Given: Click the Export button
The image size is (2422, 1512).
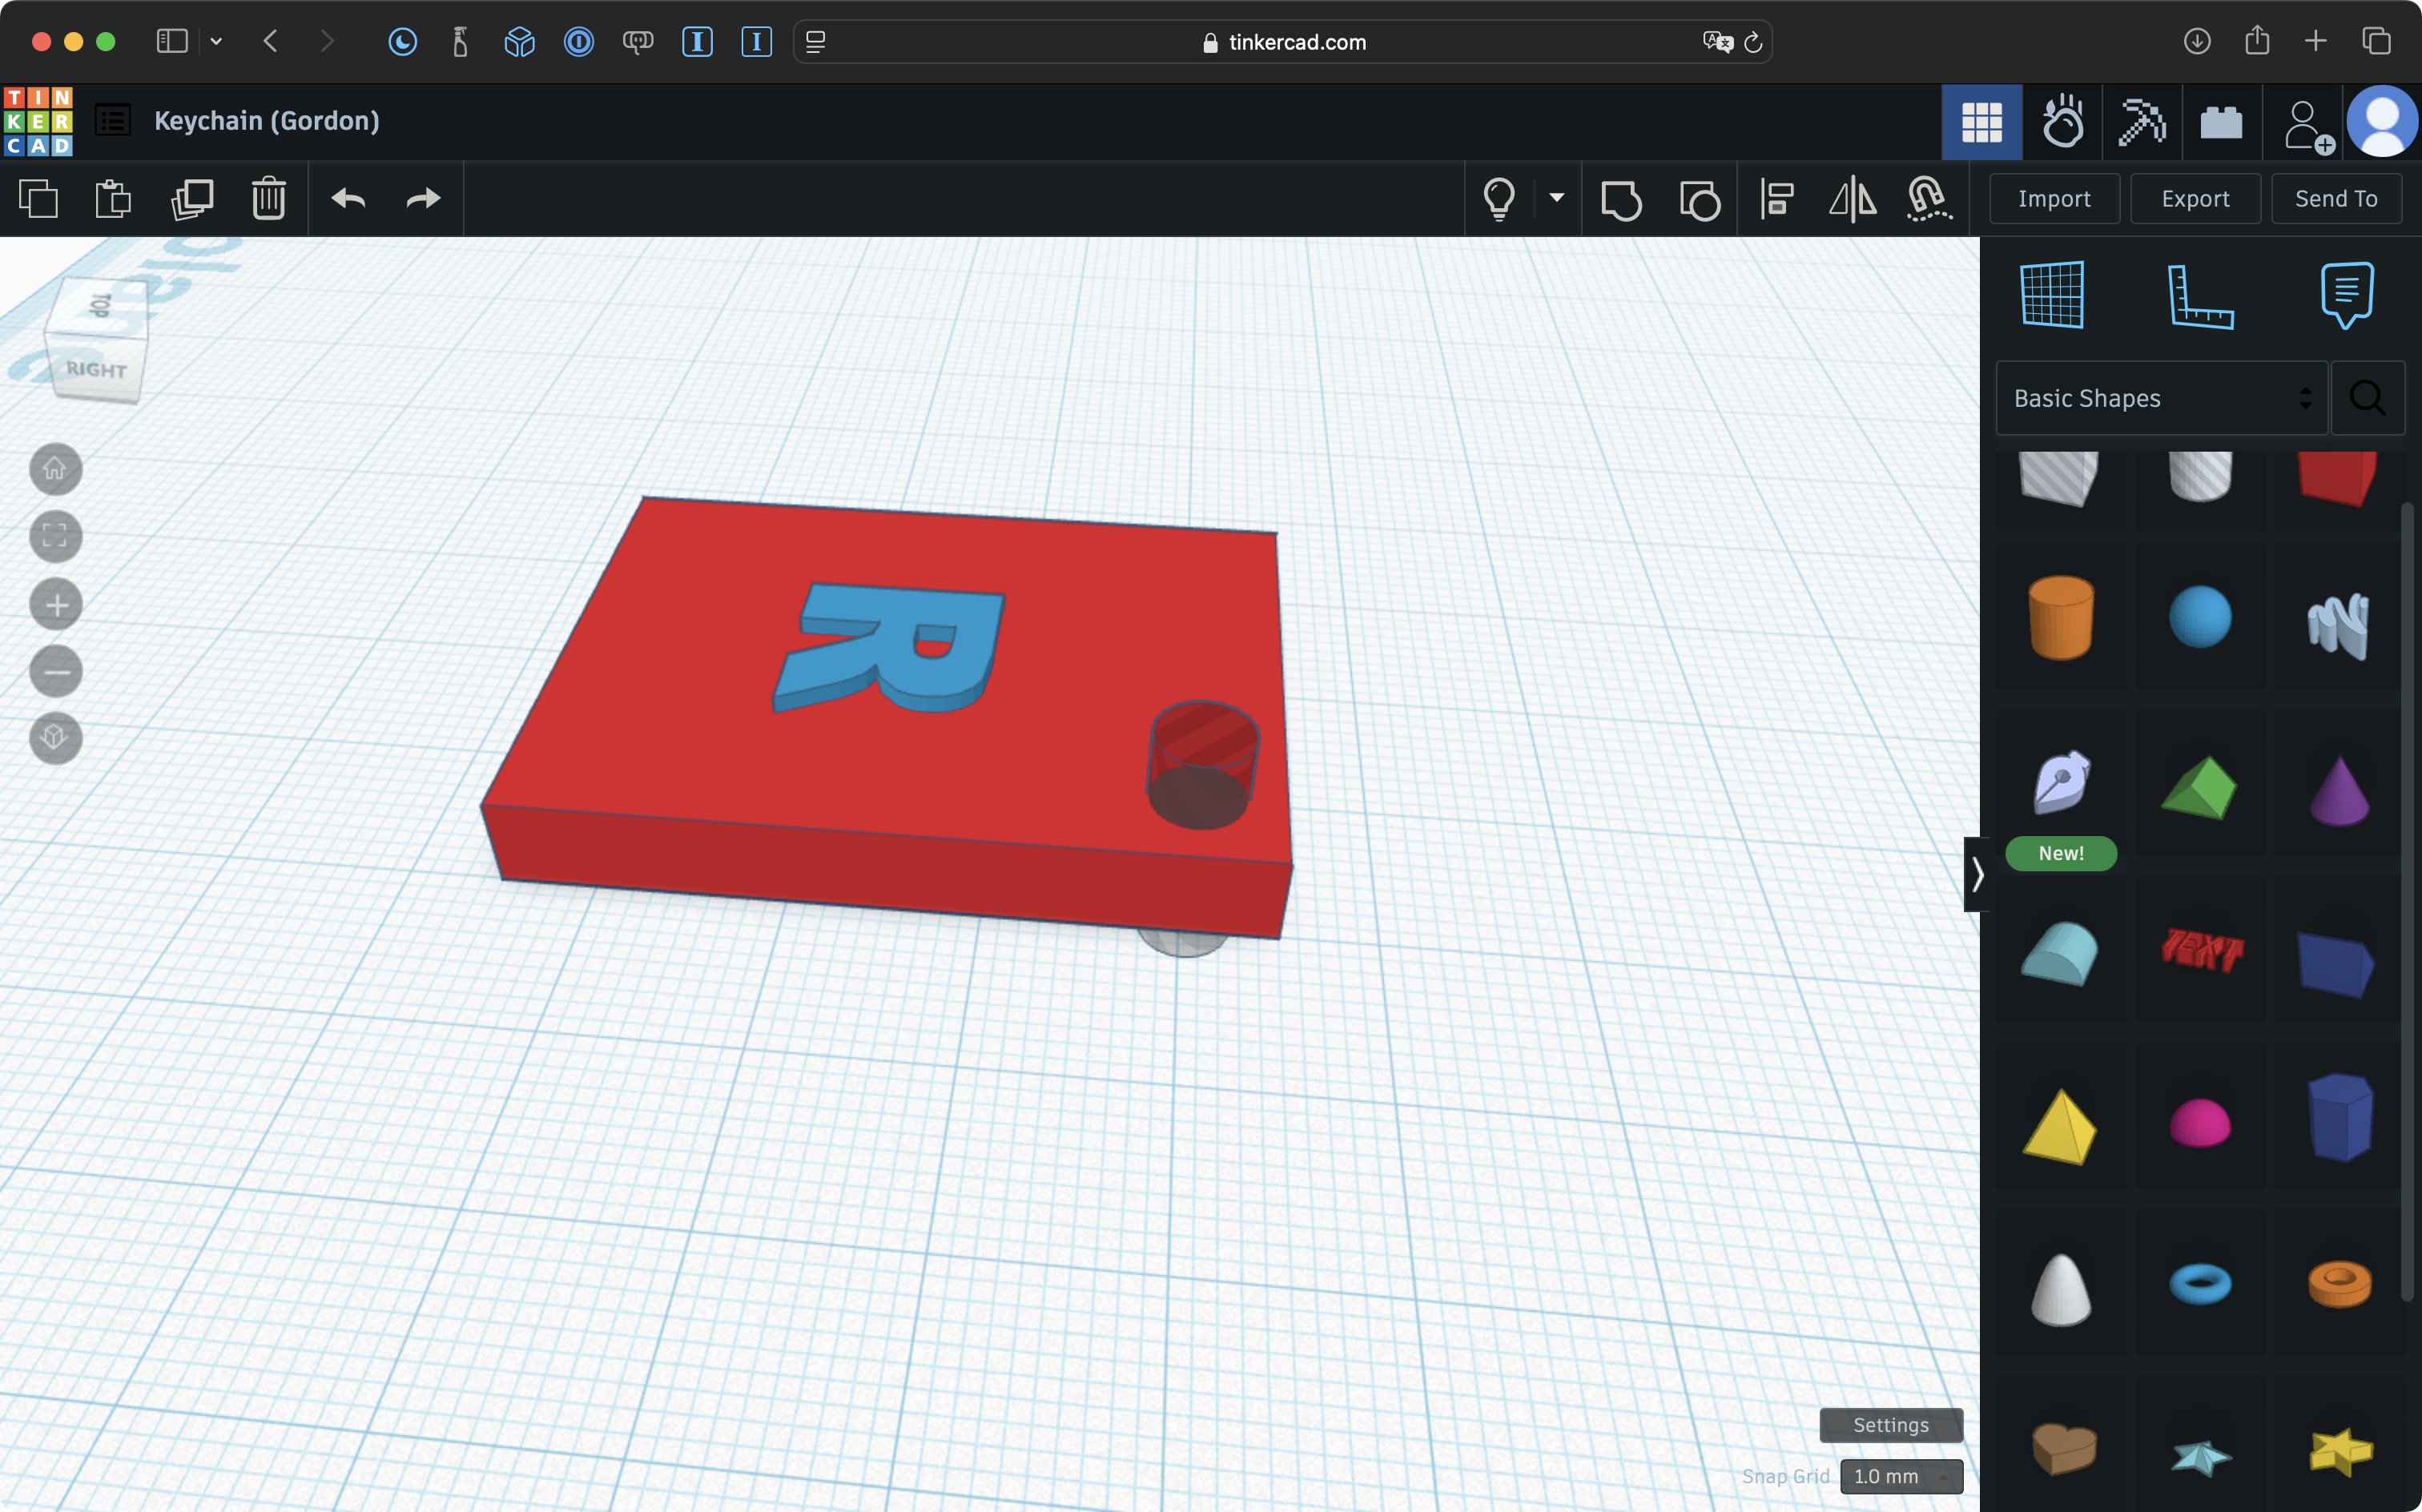Looking at the screenshot, I should point(2195,199).
